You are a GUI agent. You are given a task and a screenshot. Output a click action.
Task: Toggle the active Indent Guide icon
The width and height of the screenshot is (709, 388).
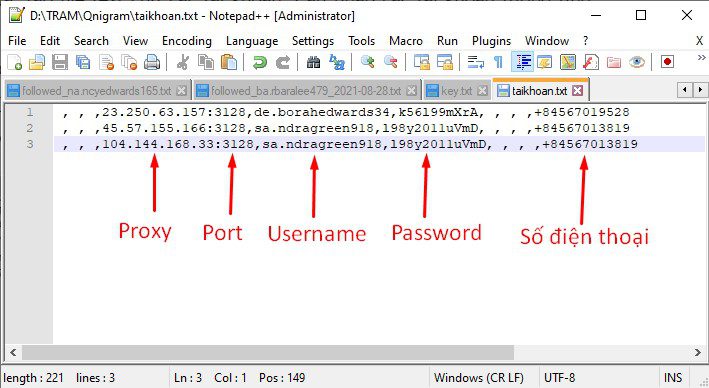pyautogui.click(x=523, y=62)
